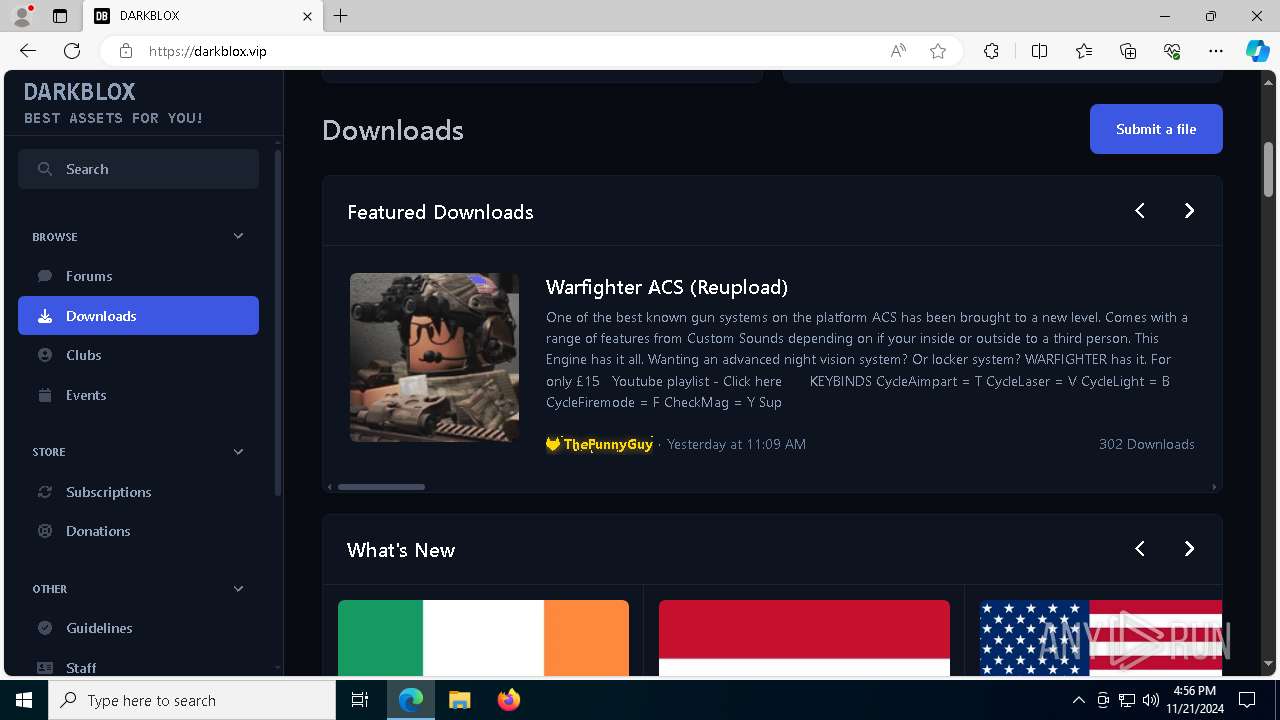Open Browser essentials heart icon
Image resolution: width=1280 pixels, height=720 pixels.
pyautogui.click(x=1172, y=51)
